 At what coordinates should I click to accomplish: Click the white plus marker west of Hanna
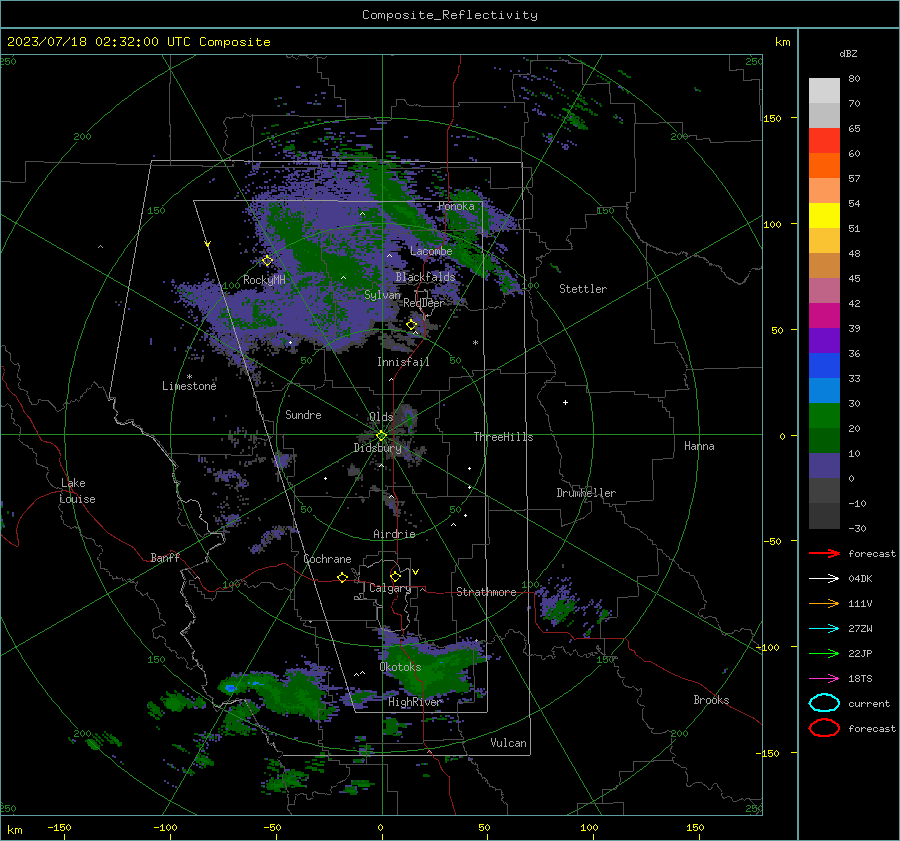pos(565,402)
